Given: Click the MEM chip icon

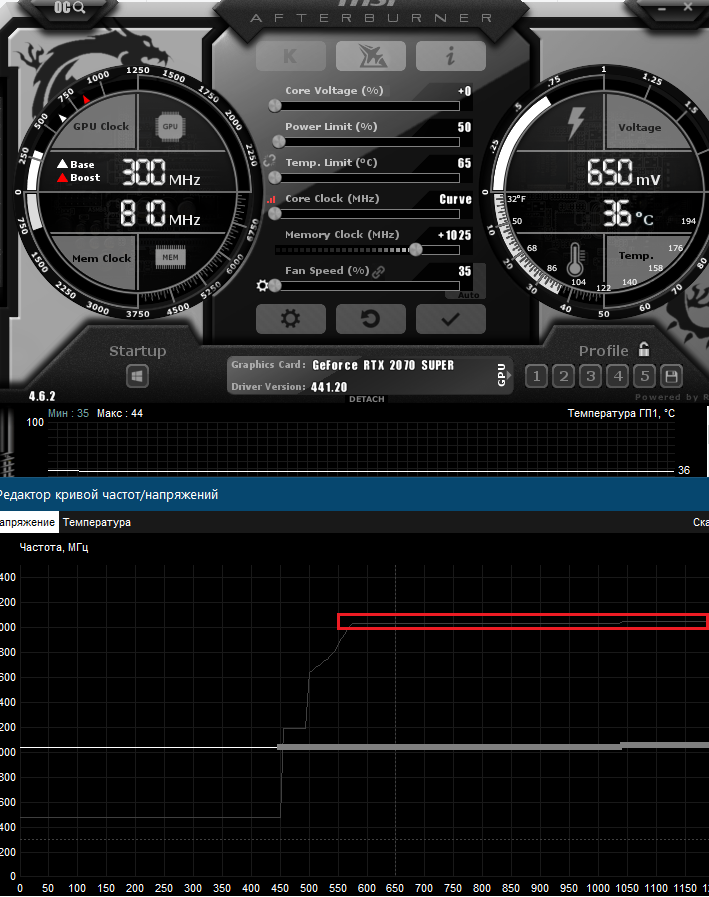Looking at the screenshot, I should tap(170, 257).
